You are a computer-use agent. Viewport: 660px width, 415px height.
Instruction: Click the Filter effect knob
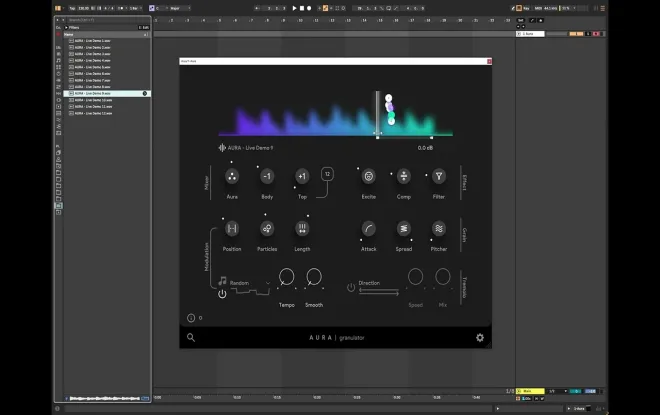tap(439, 176)
